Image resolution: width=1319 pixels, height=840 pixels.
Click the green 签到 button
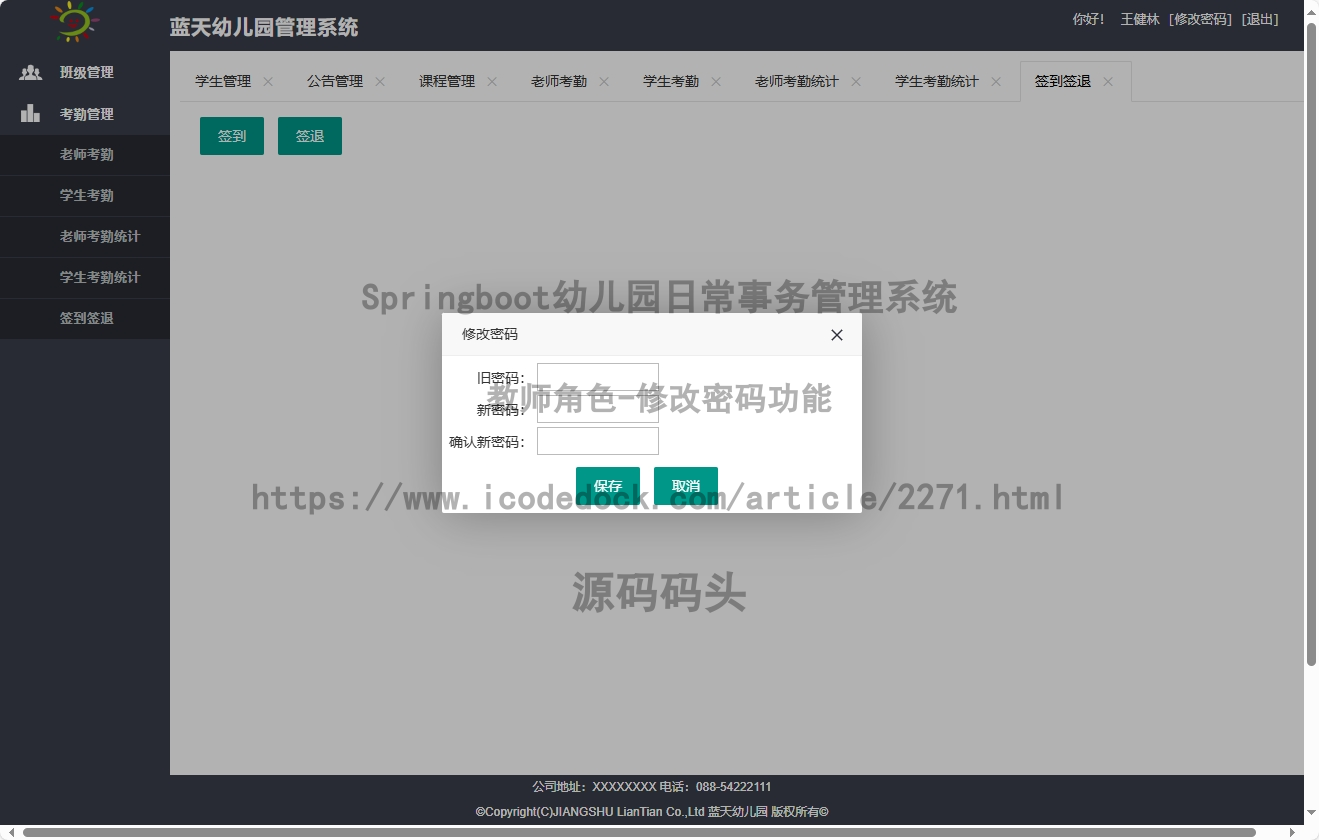(x=232, y=136)
